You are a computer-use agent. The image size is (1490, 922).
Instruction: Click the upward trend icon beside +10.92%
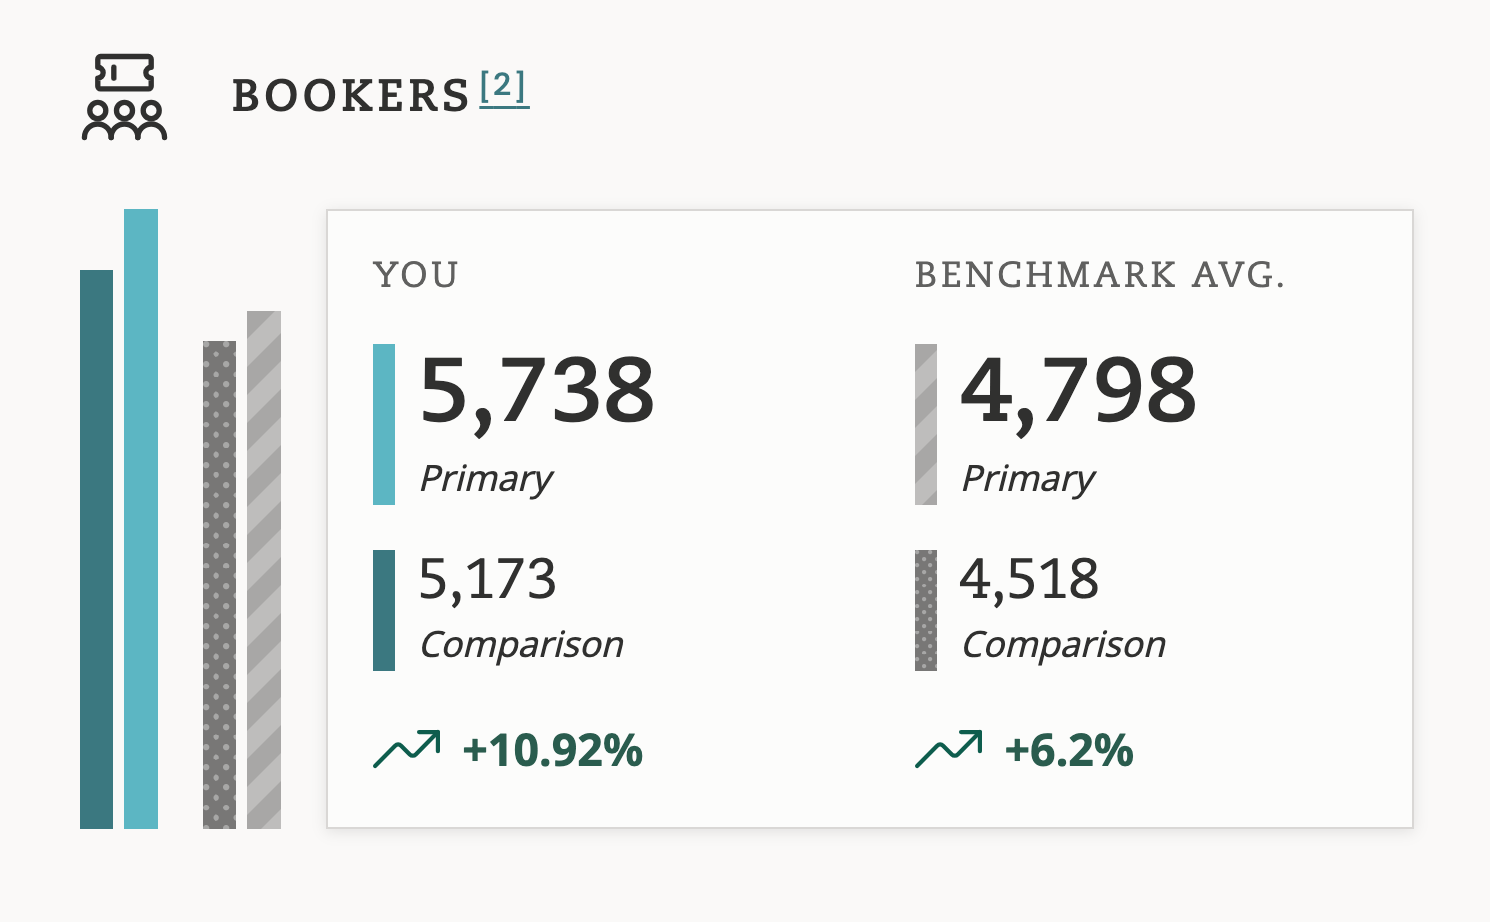[x=406, y=749]
